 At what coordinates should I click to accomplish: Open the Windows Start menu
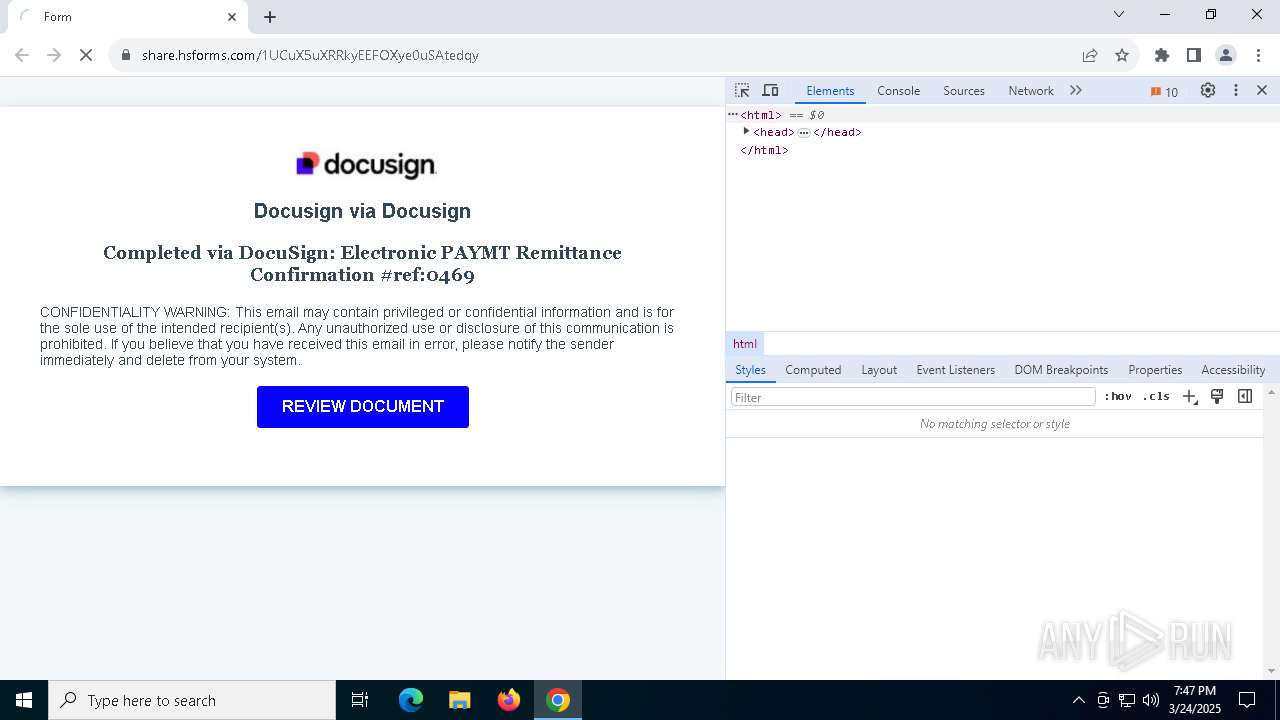point(24,700)
